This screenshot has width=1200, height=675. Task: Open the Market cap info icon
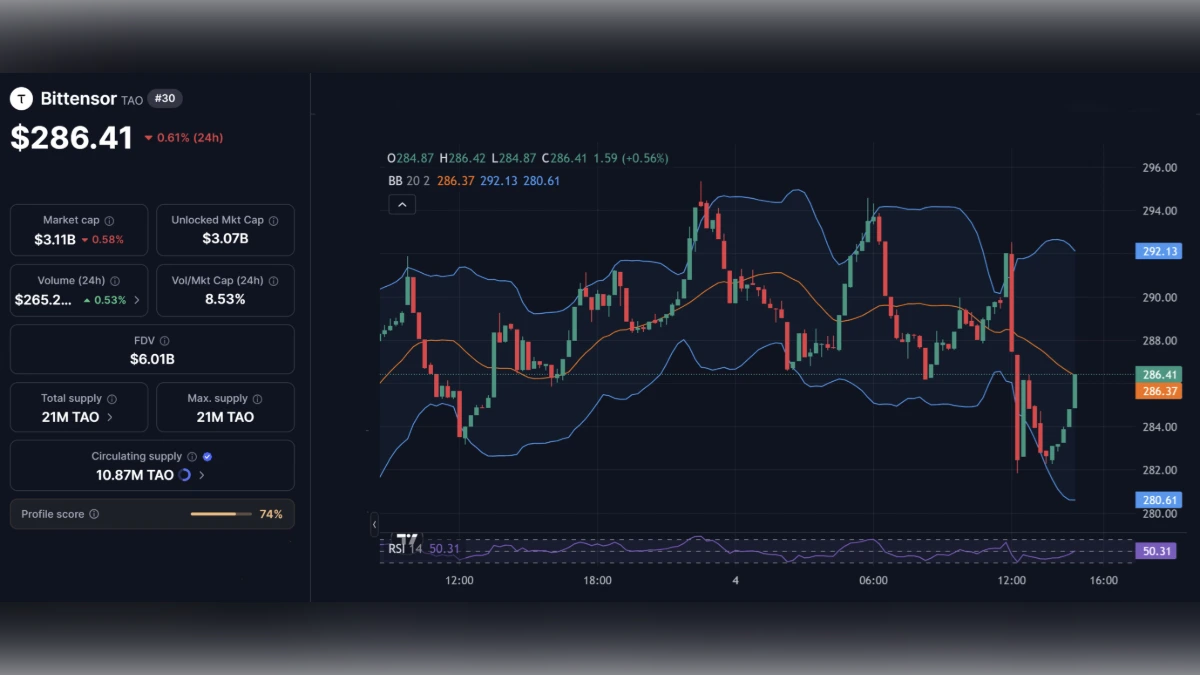109,220
